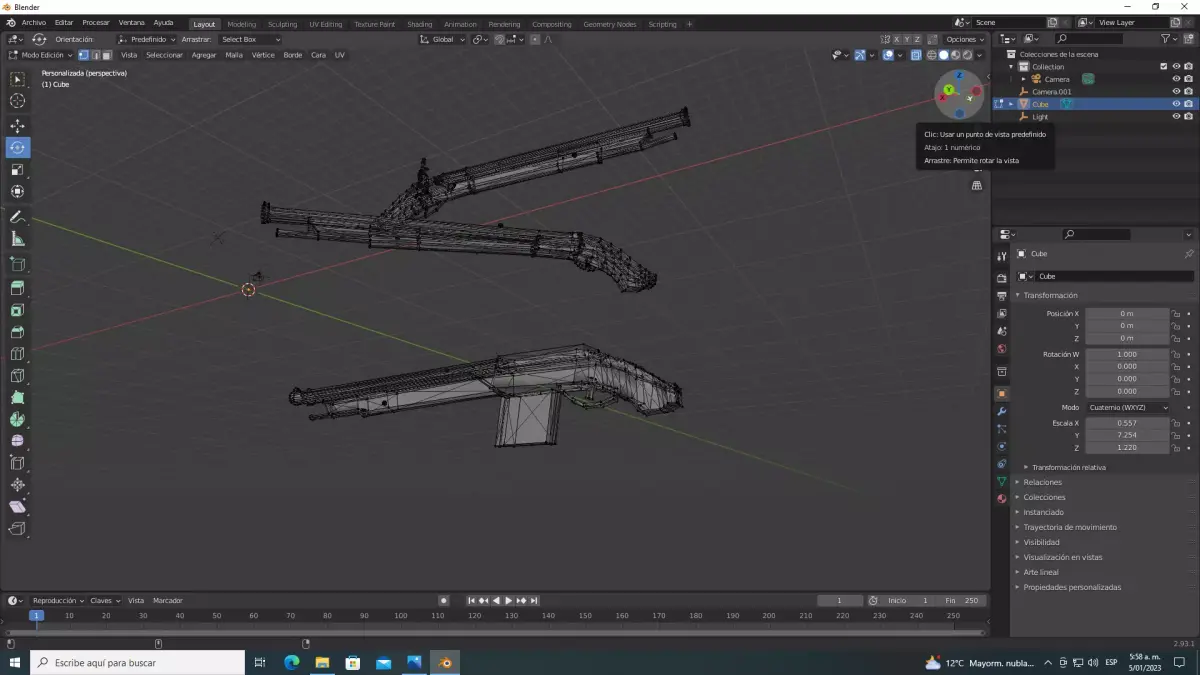
Task: Enable vertex select mode
Action: [x=83, y=55]
